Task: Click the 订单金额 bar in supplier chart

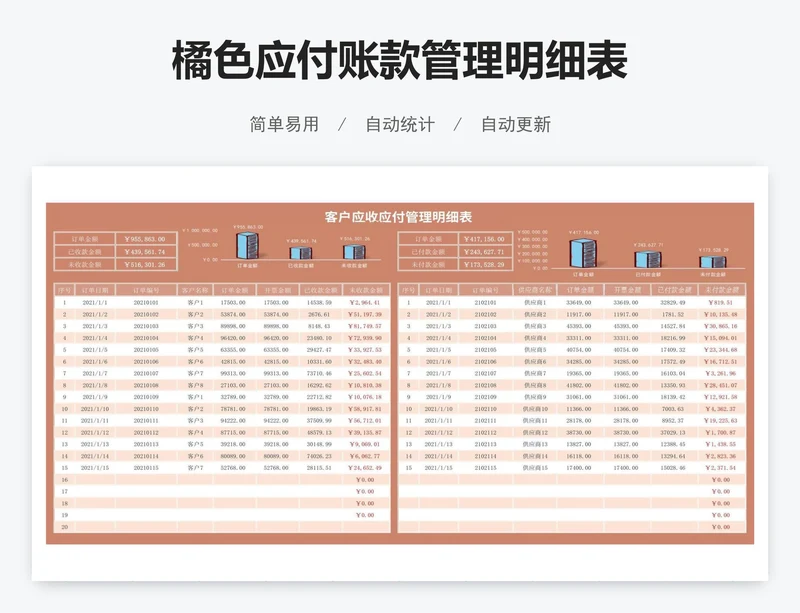Action: (x=584, y=253)
